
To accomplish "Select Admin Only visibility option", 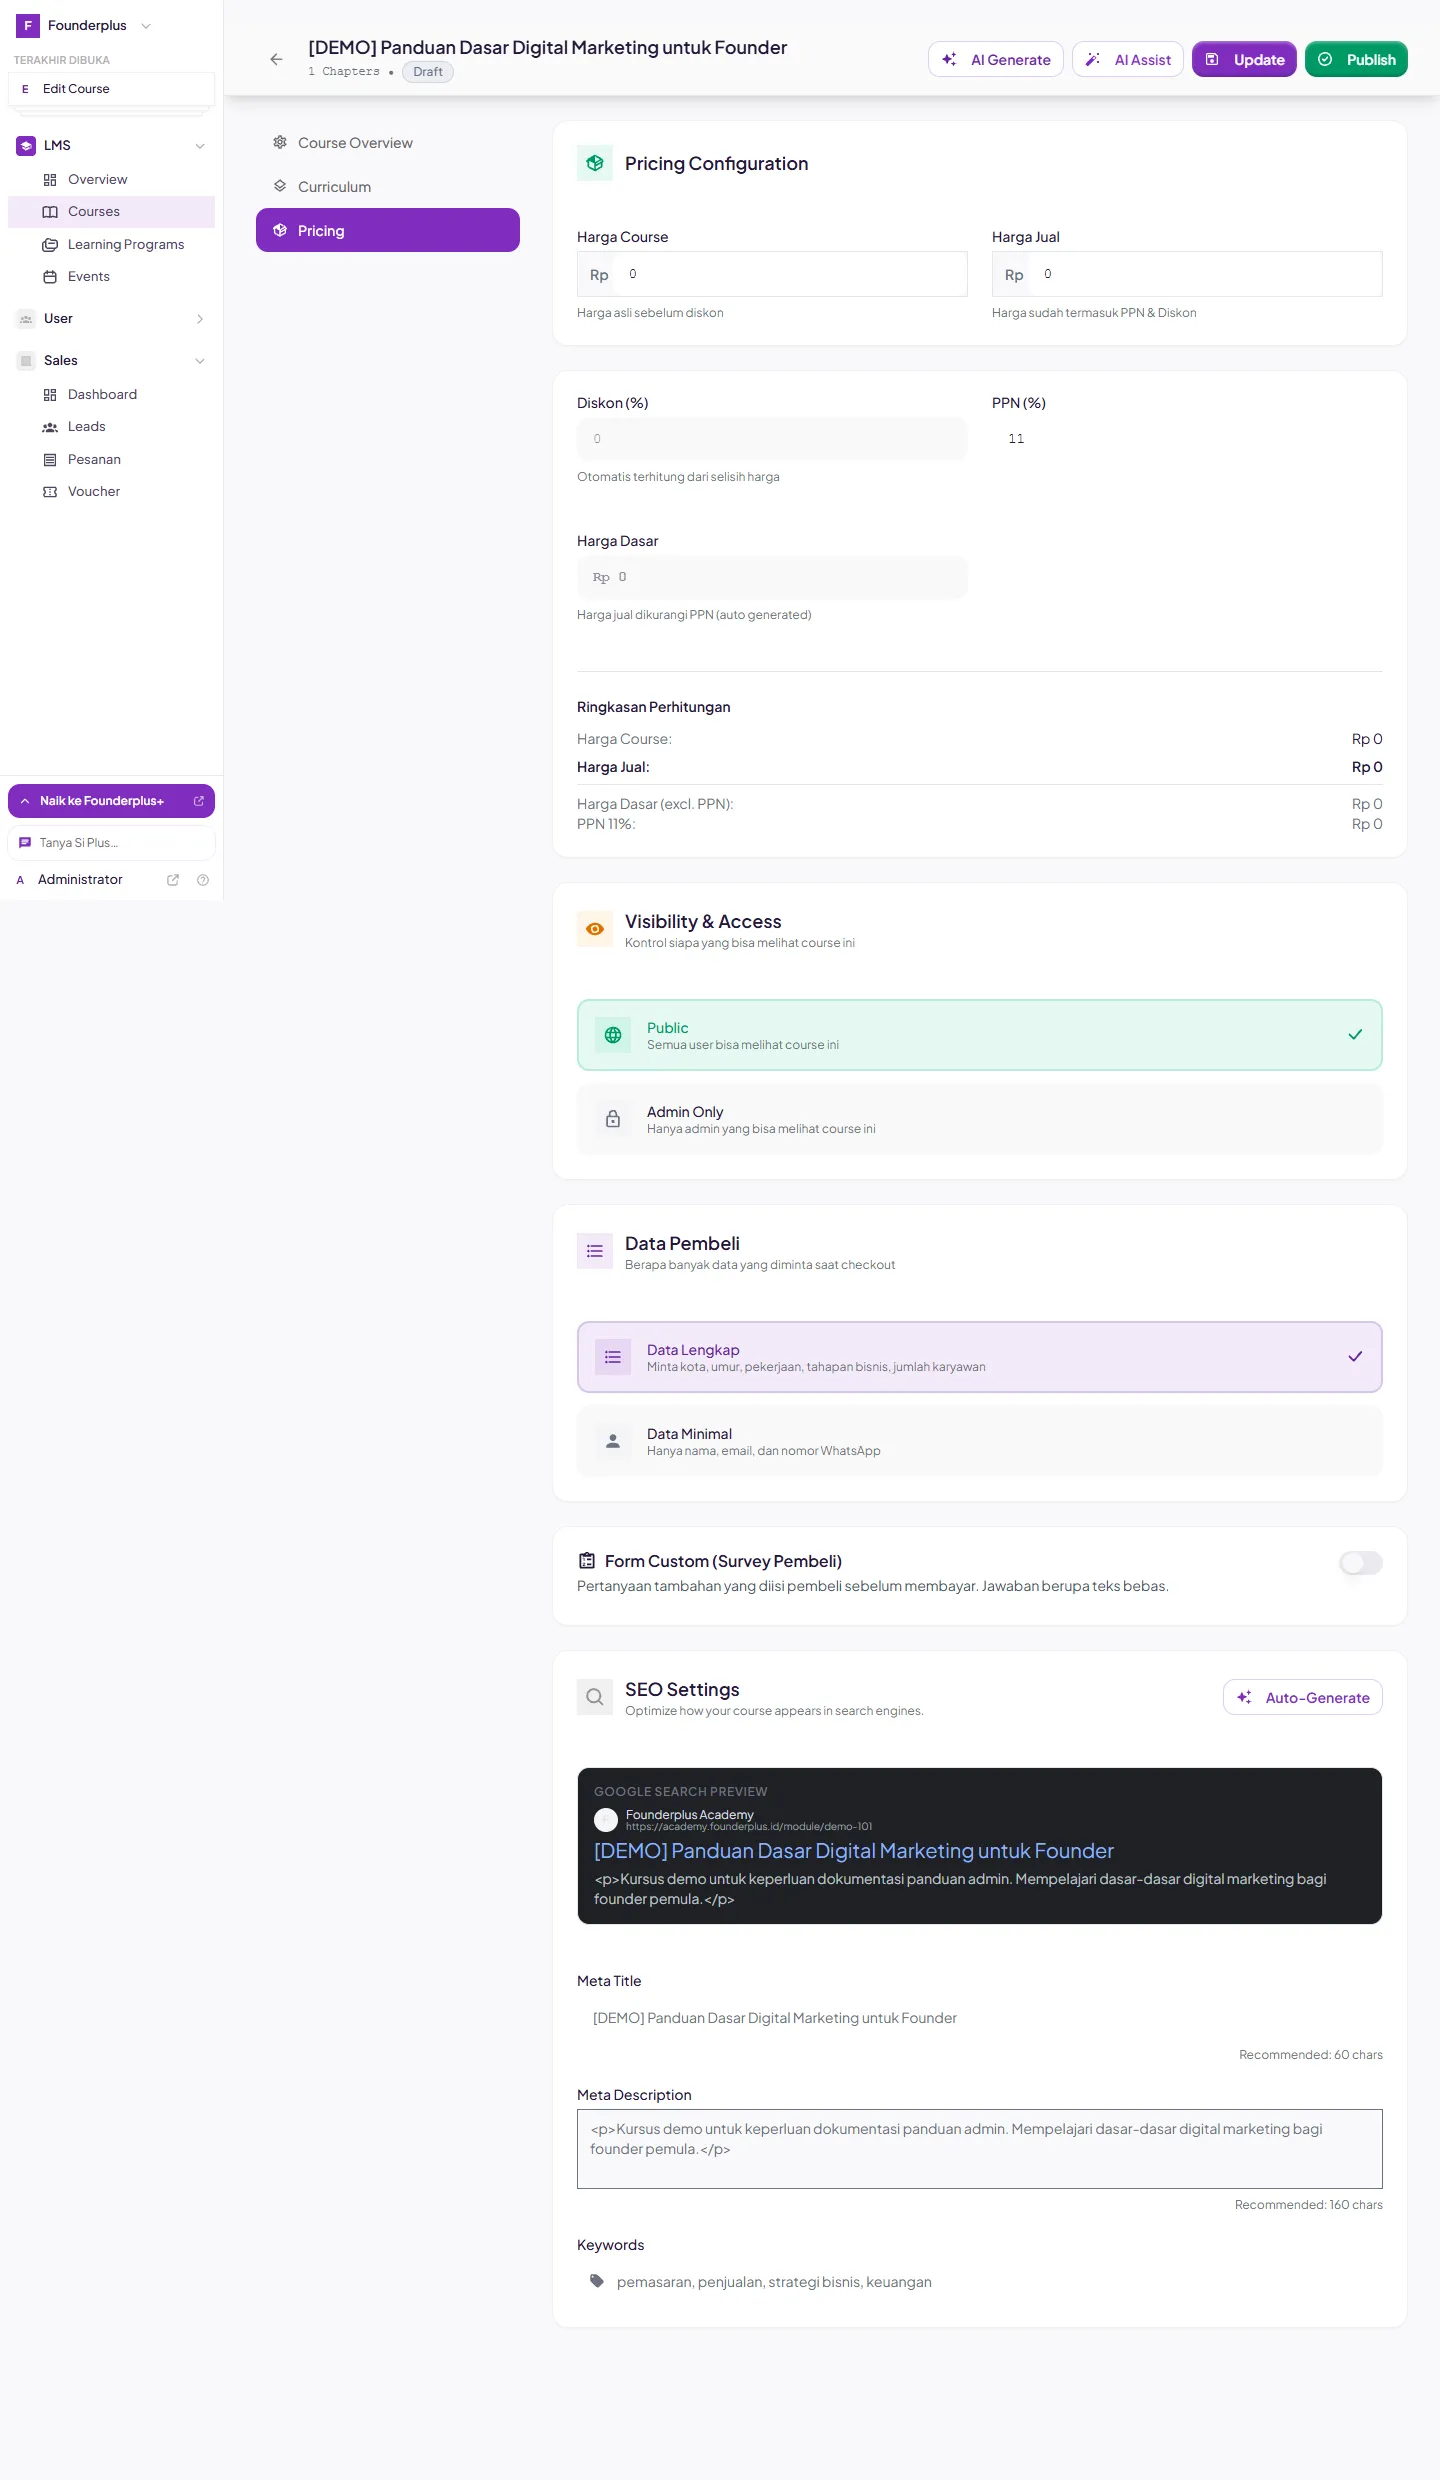I will pos(980,1119).
